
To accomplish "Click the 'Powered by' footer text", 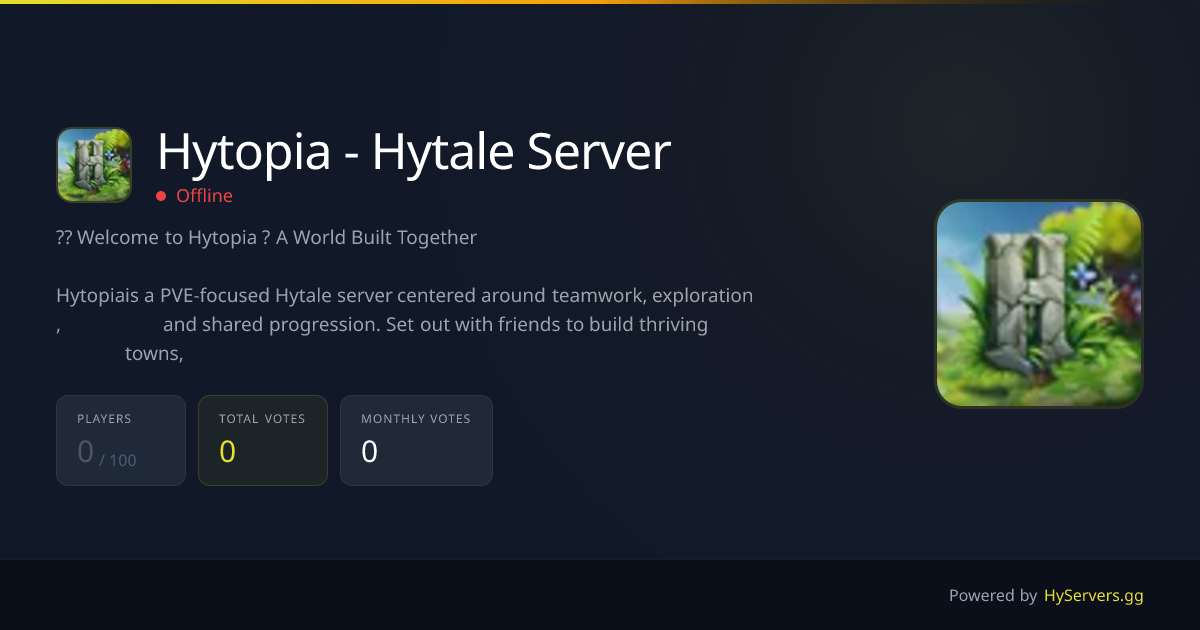I will click(992, 596).
